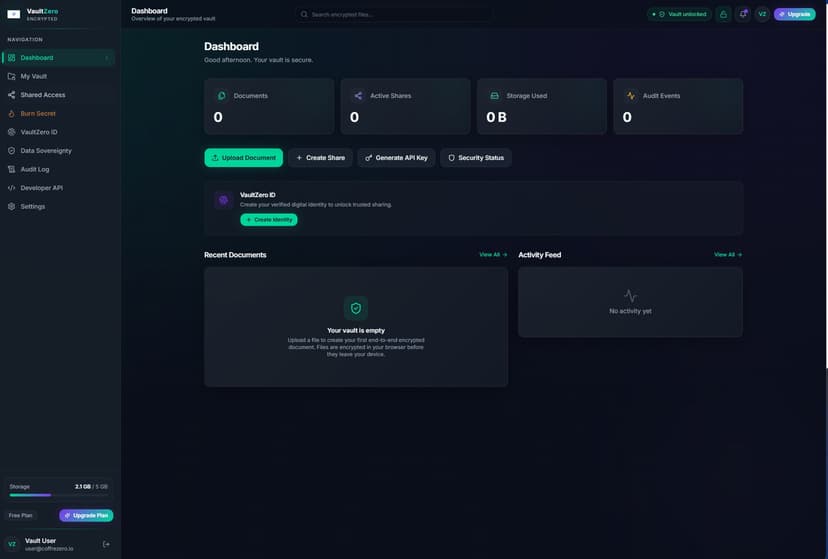Click View All for Activity Feed
This screenshot has width=828, height=559.
coord(728,254)
